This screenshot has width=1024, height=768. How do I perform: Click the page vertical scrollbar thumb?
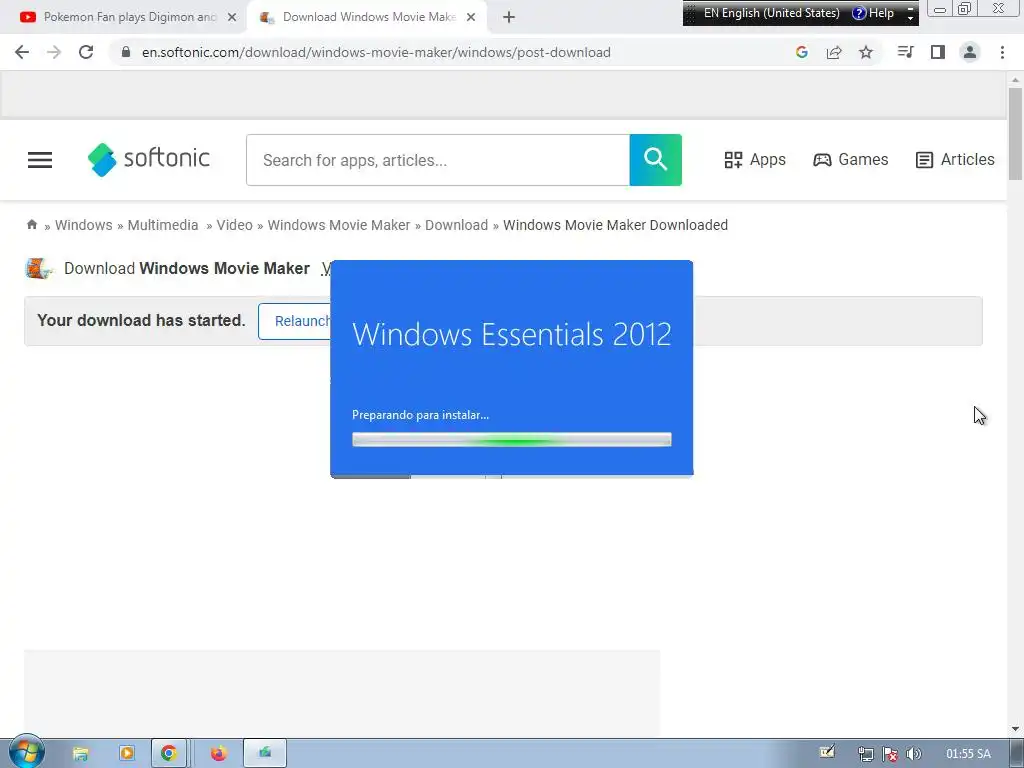[x=1015, y=133]
